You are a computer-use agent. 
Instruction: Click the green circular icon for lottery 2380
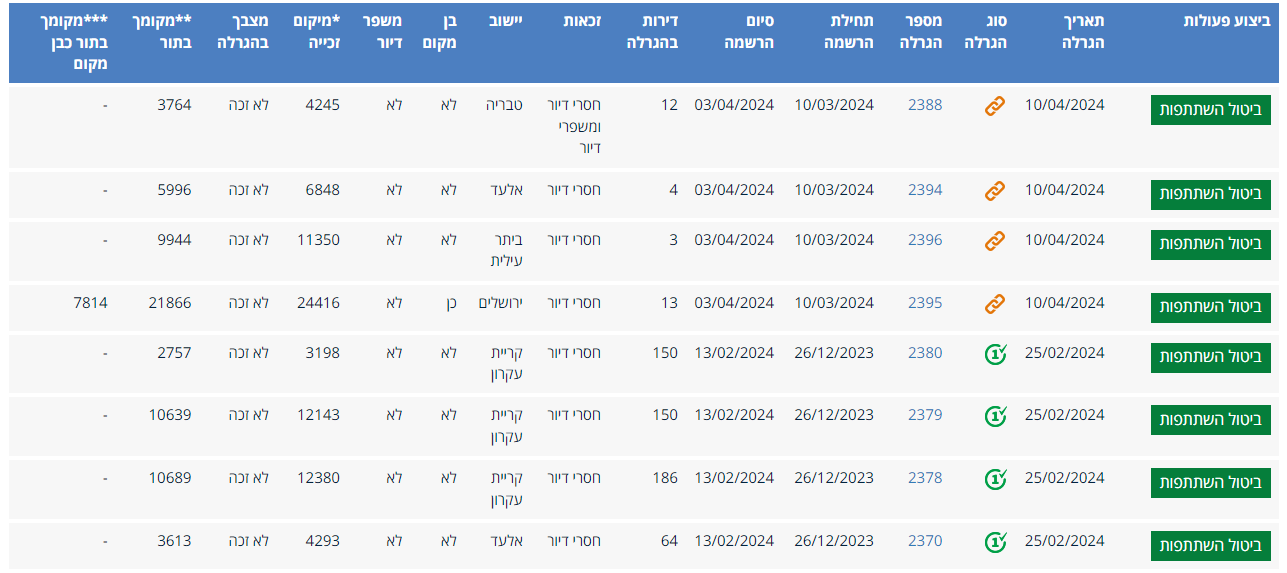[x=994, y=354]
